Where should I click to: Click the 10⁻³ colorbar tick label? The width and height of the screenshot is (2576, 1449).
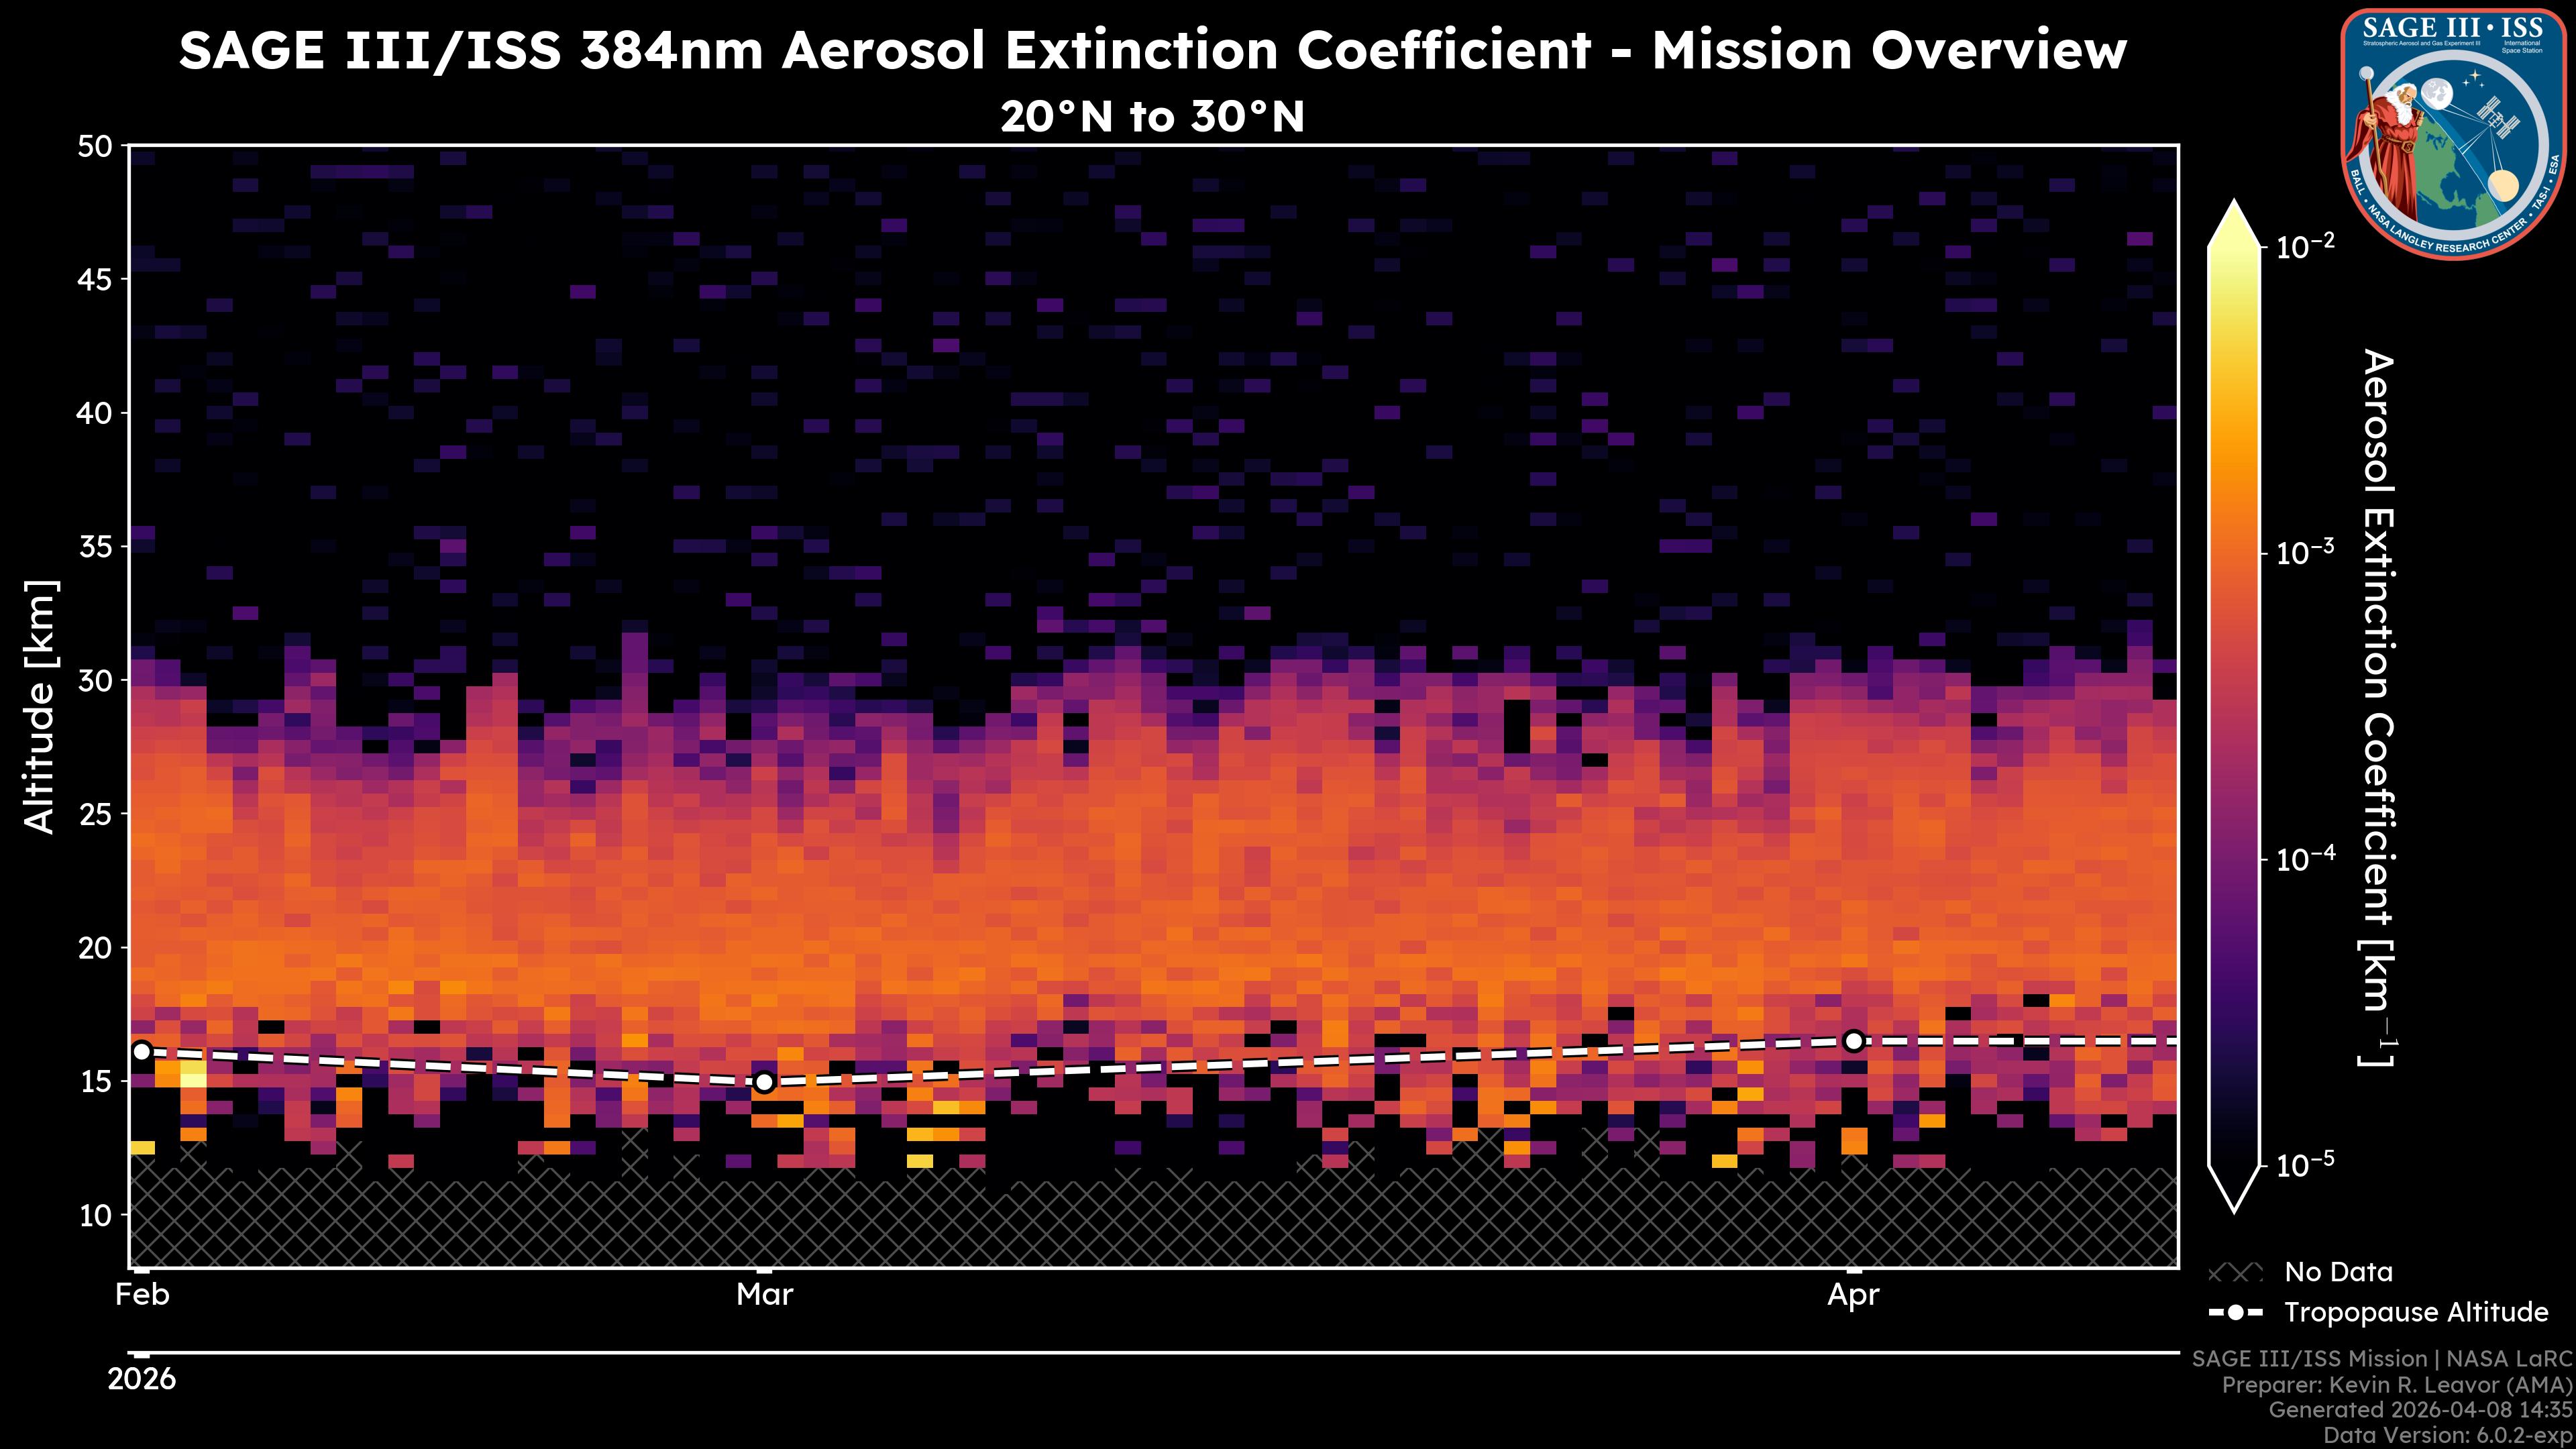click(2306, 552)
